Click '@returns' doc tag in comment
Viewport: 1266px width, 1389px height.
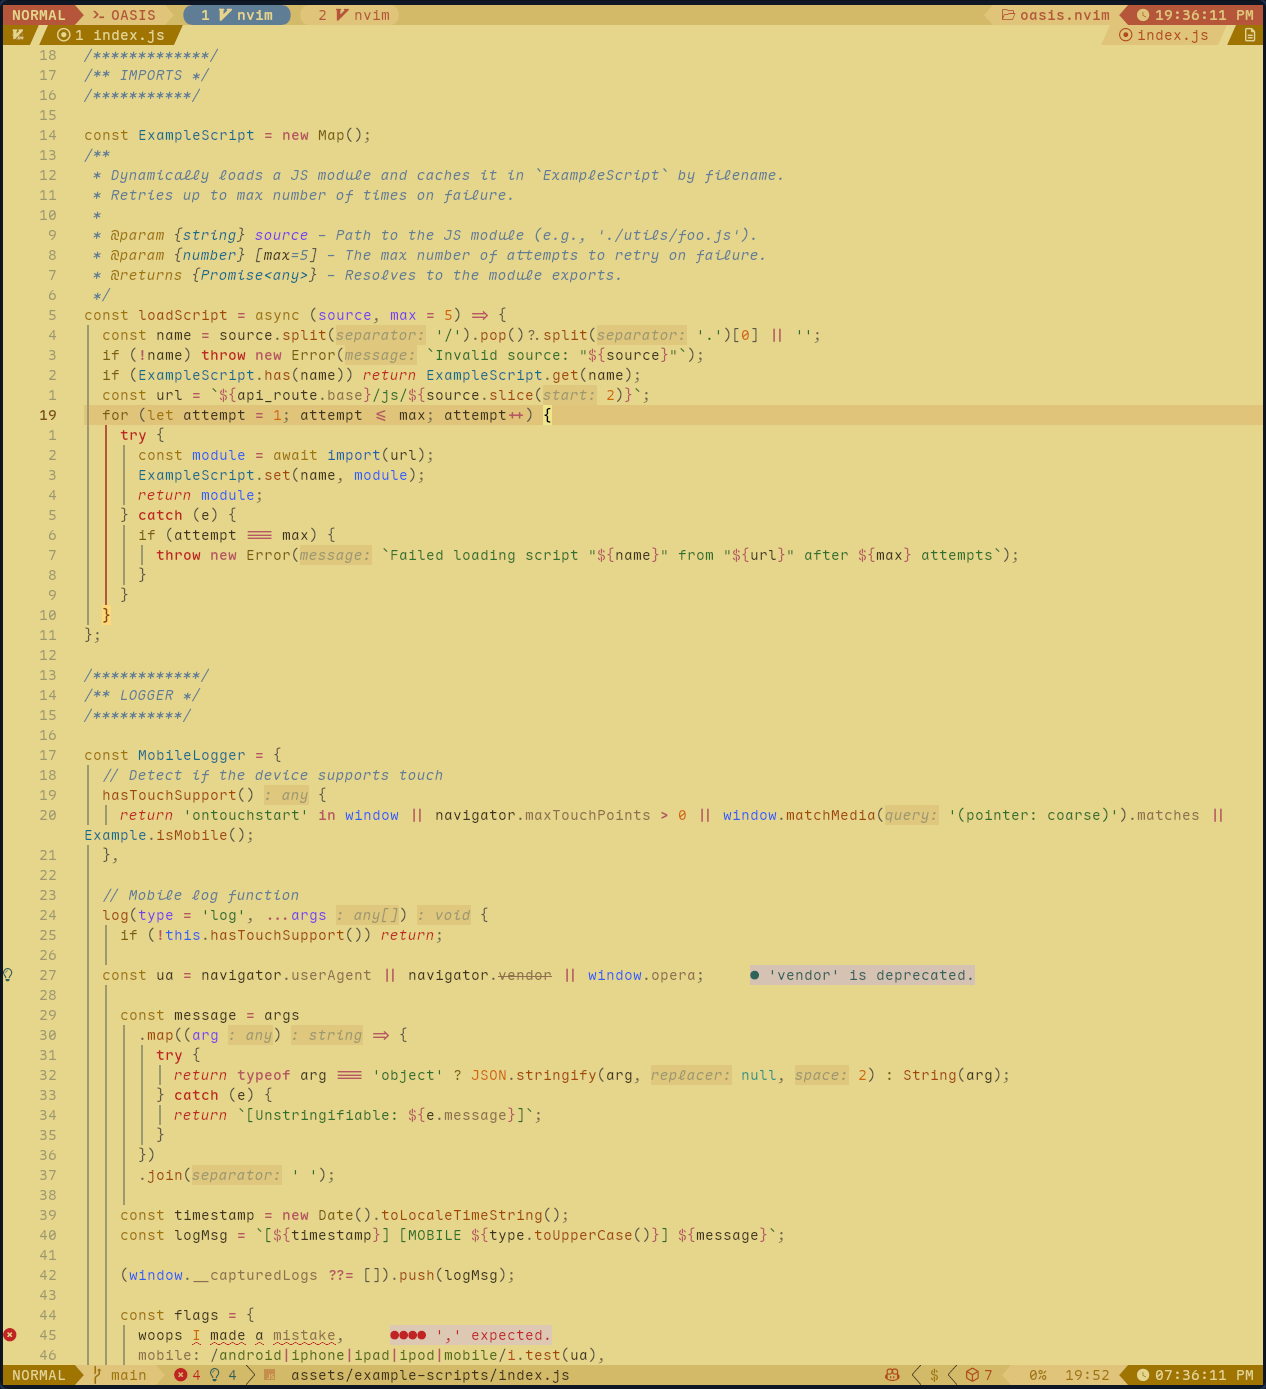point(146,275)
